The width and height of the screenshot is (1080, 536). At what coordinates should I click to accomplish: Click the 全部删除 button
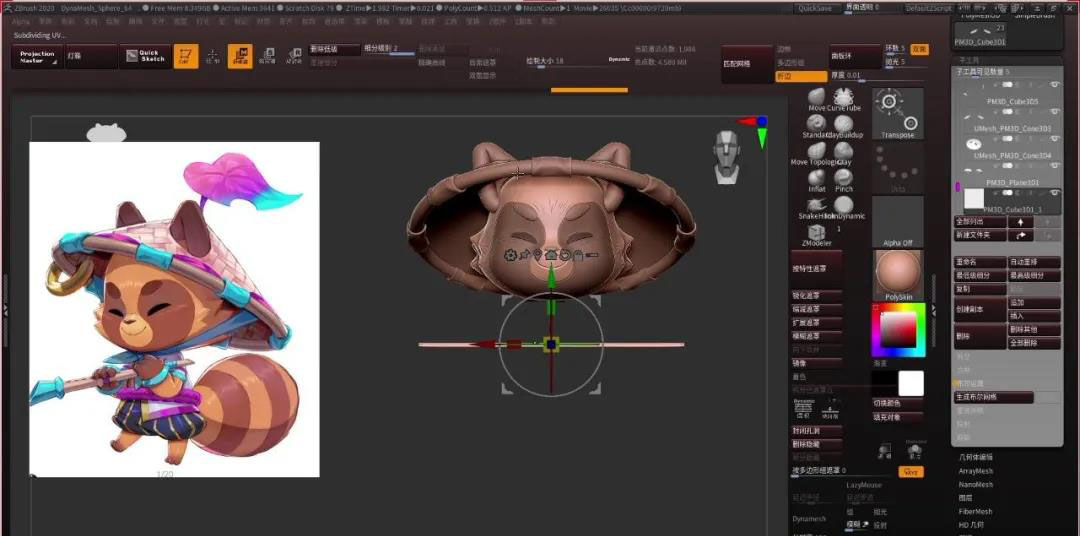(1035, 342)
